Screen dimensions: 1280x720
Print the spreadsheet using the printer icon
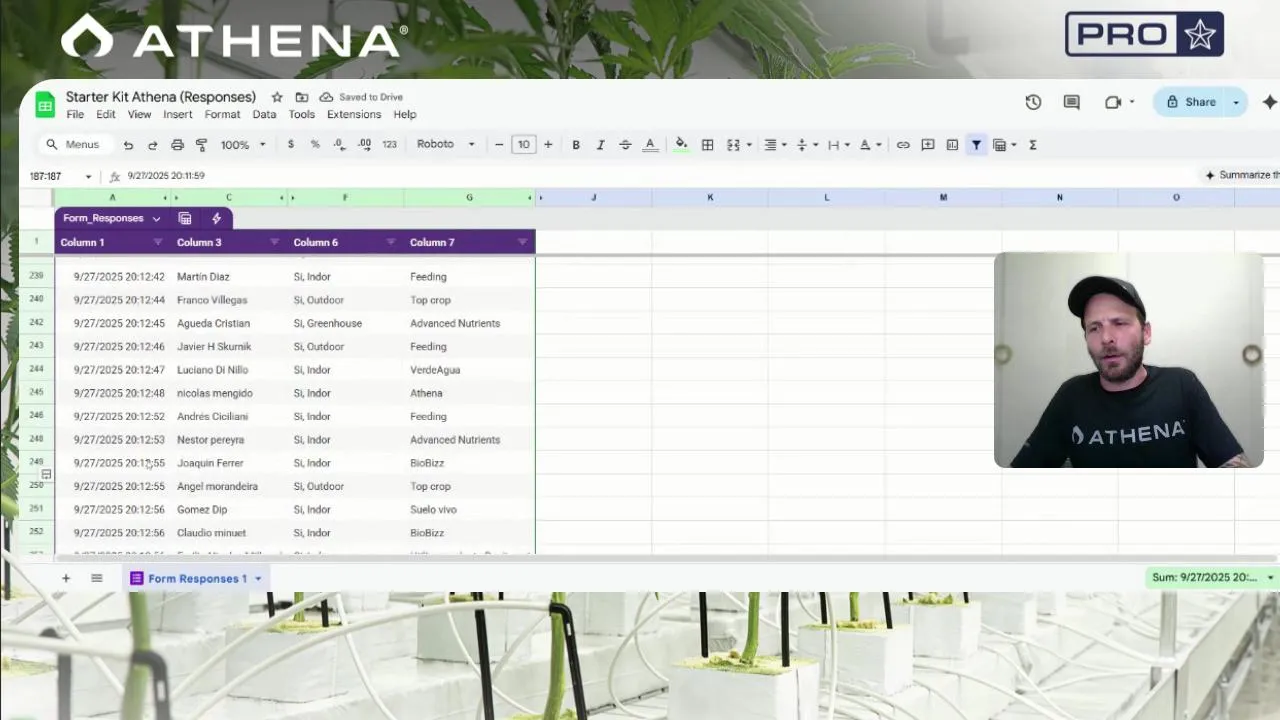click(177, 145)
